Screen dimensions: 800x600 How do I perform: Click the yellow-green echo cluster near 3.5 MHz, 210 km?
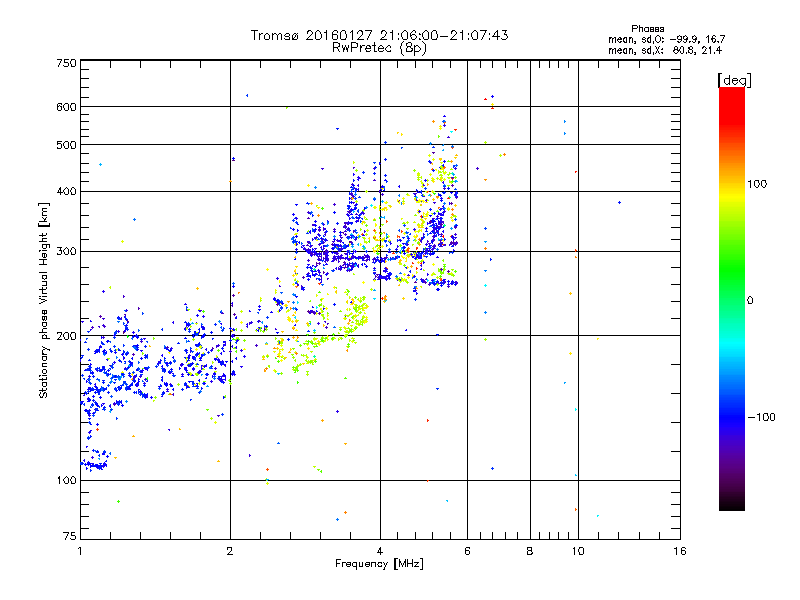point(356,315)
